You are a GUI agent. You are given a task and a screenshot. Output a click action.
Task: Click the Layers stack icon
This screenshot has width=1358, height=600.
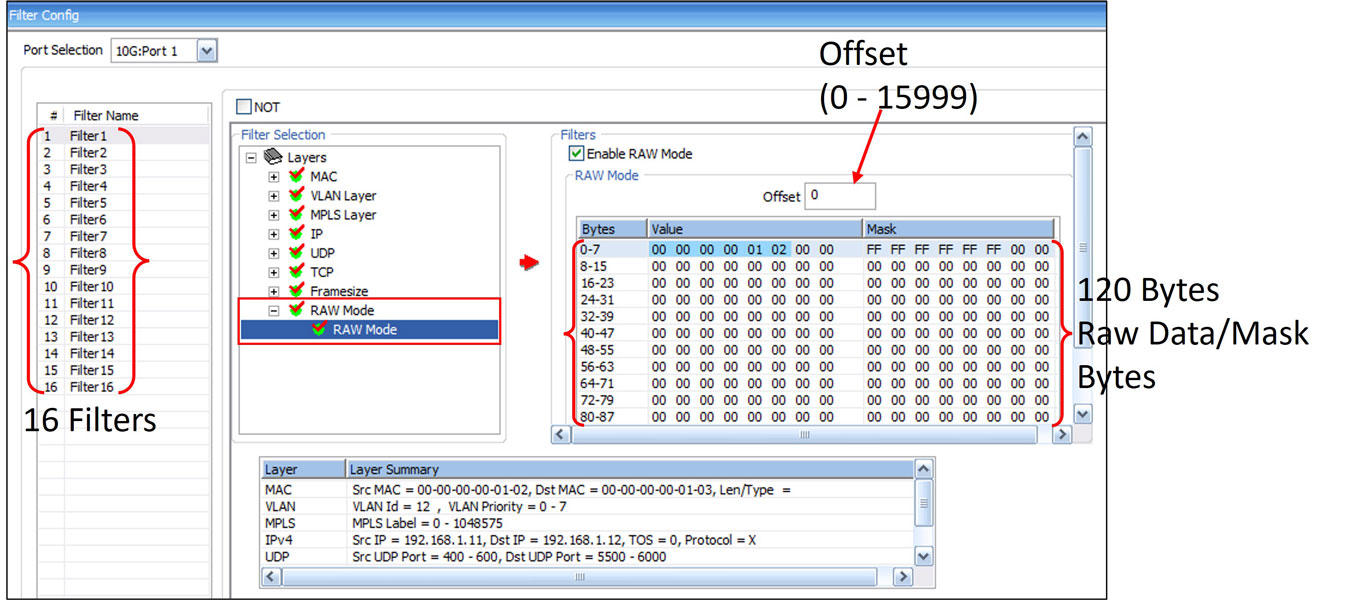coord(273,157)
